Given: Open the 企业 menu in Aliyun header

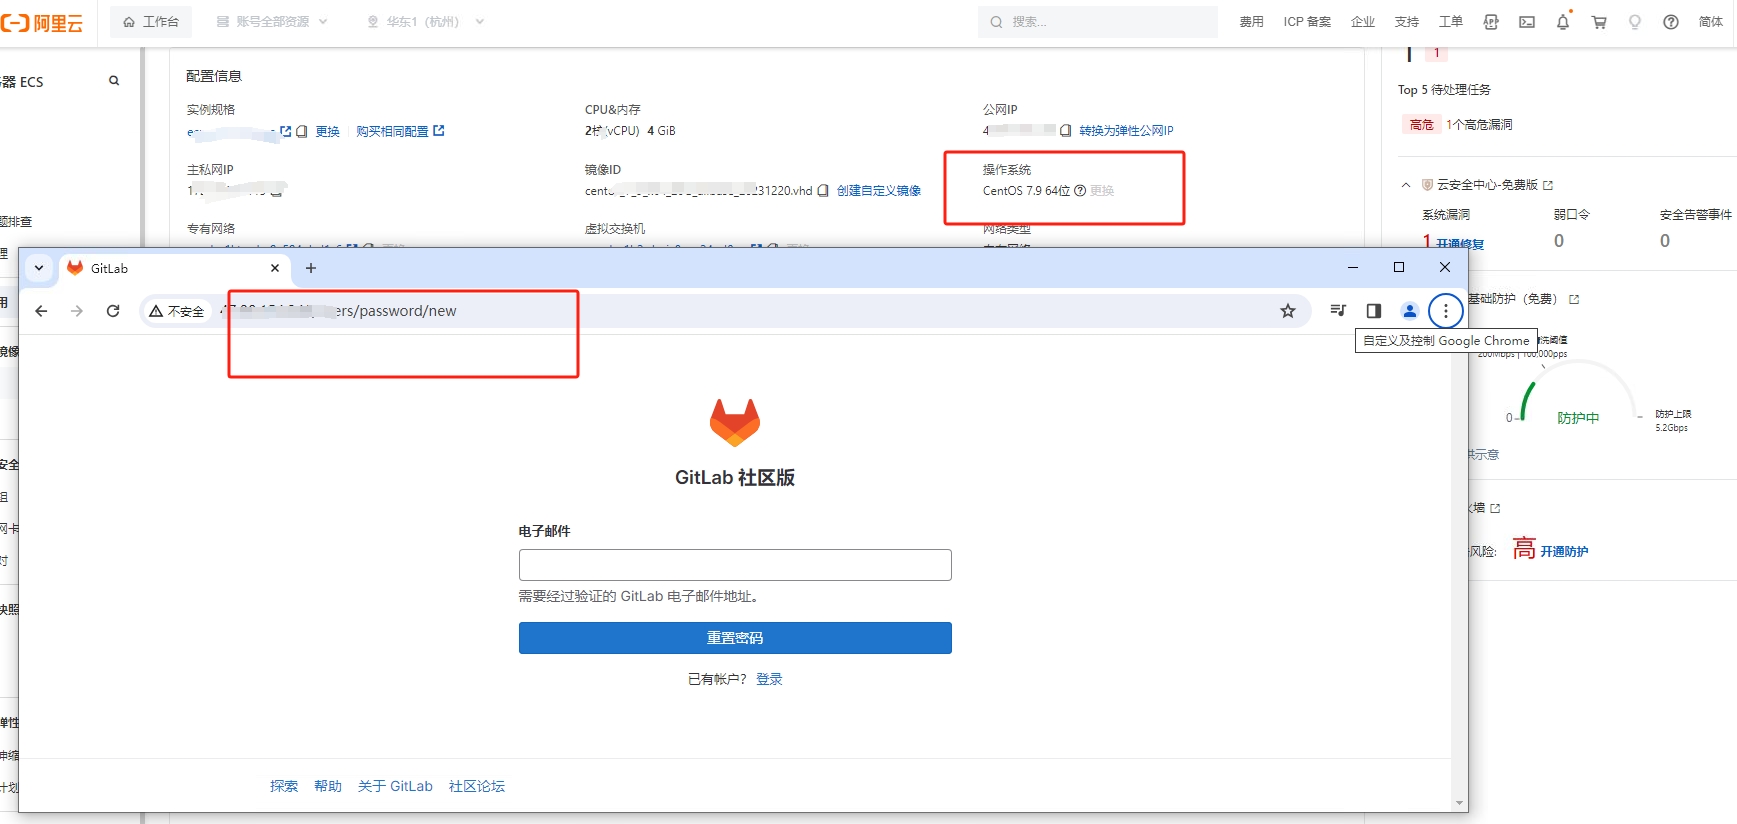Looking at the screenshot, I should [1363, 22].
